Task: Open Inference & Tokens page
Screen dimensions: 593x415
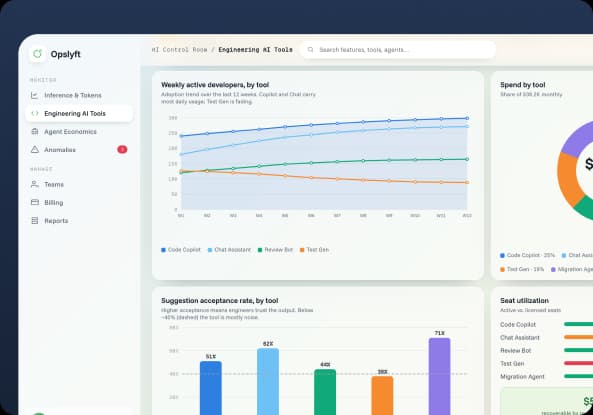Action: (79, 95)
